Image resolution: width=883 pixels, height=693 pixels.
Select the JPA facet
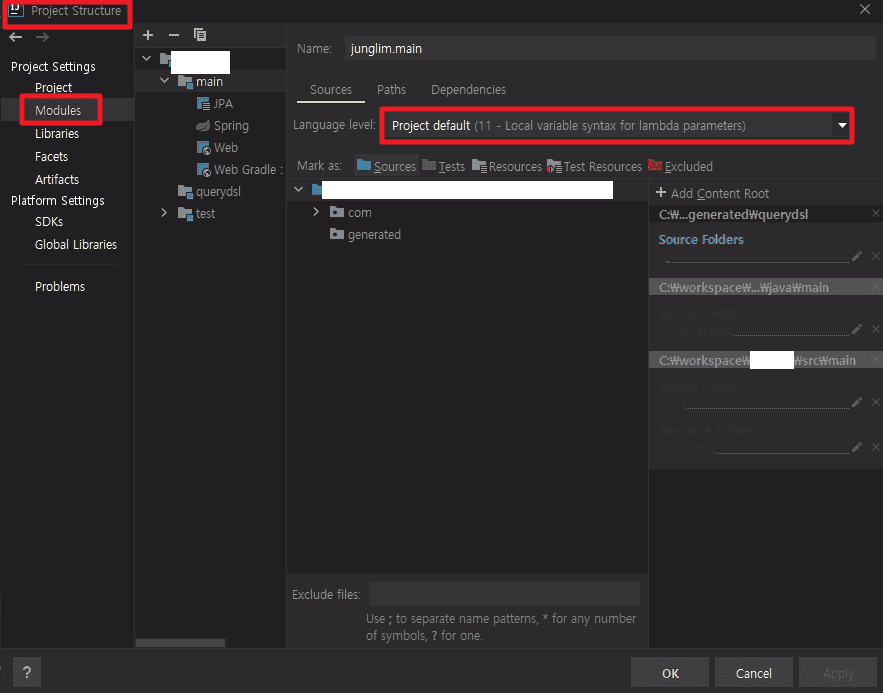click(215, 104)
